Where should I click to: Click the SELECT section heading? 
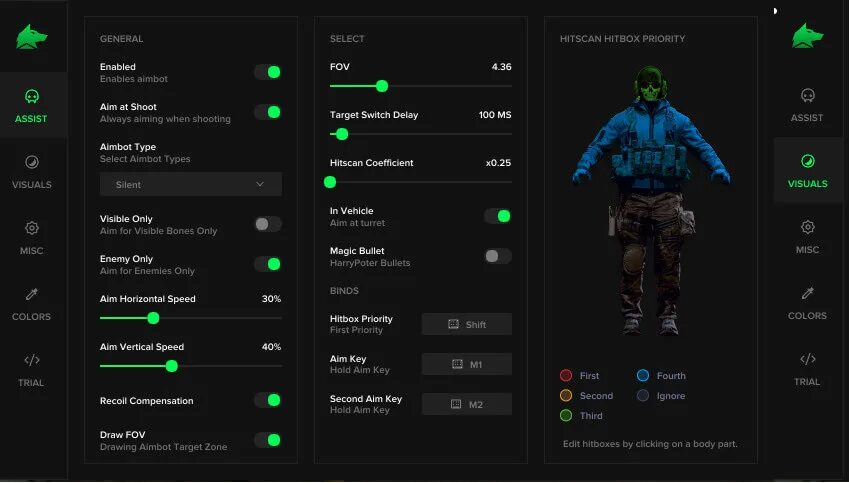click(347, 39)
